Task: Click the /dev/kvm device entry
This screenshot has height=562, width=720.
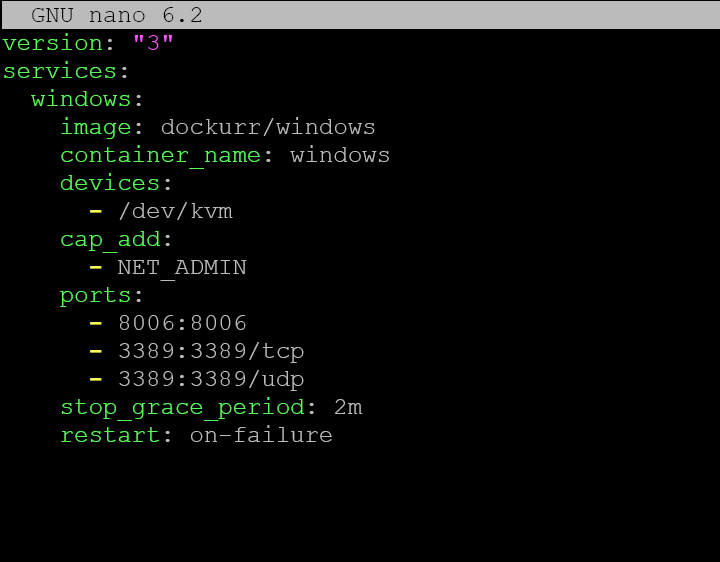Action: [x=175, y=211]
